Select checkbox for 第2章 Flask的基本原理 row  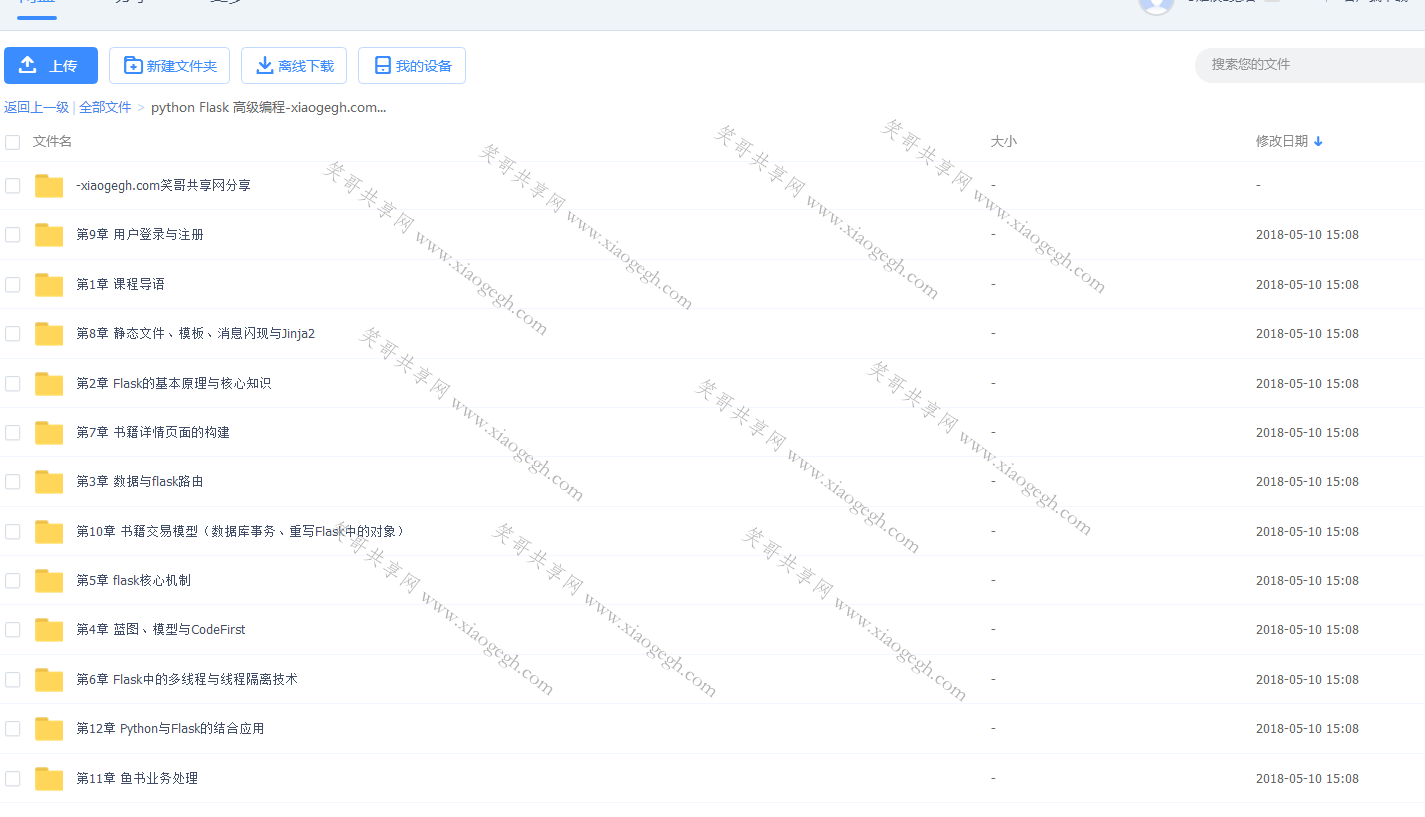click(12, 383)
